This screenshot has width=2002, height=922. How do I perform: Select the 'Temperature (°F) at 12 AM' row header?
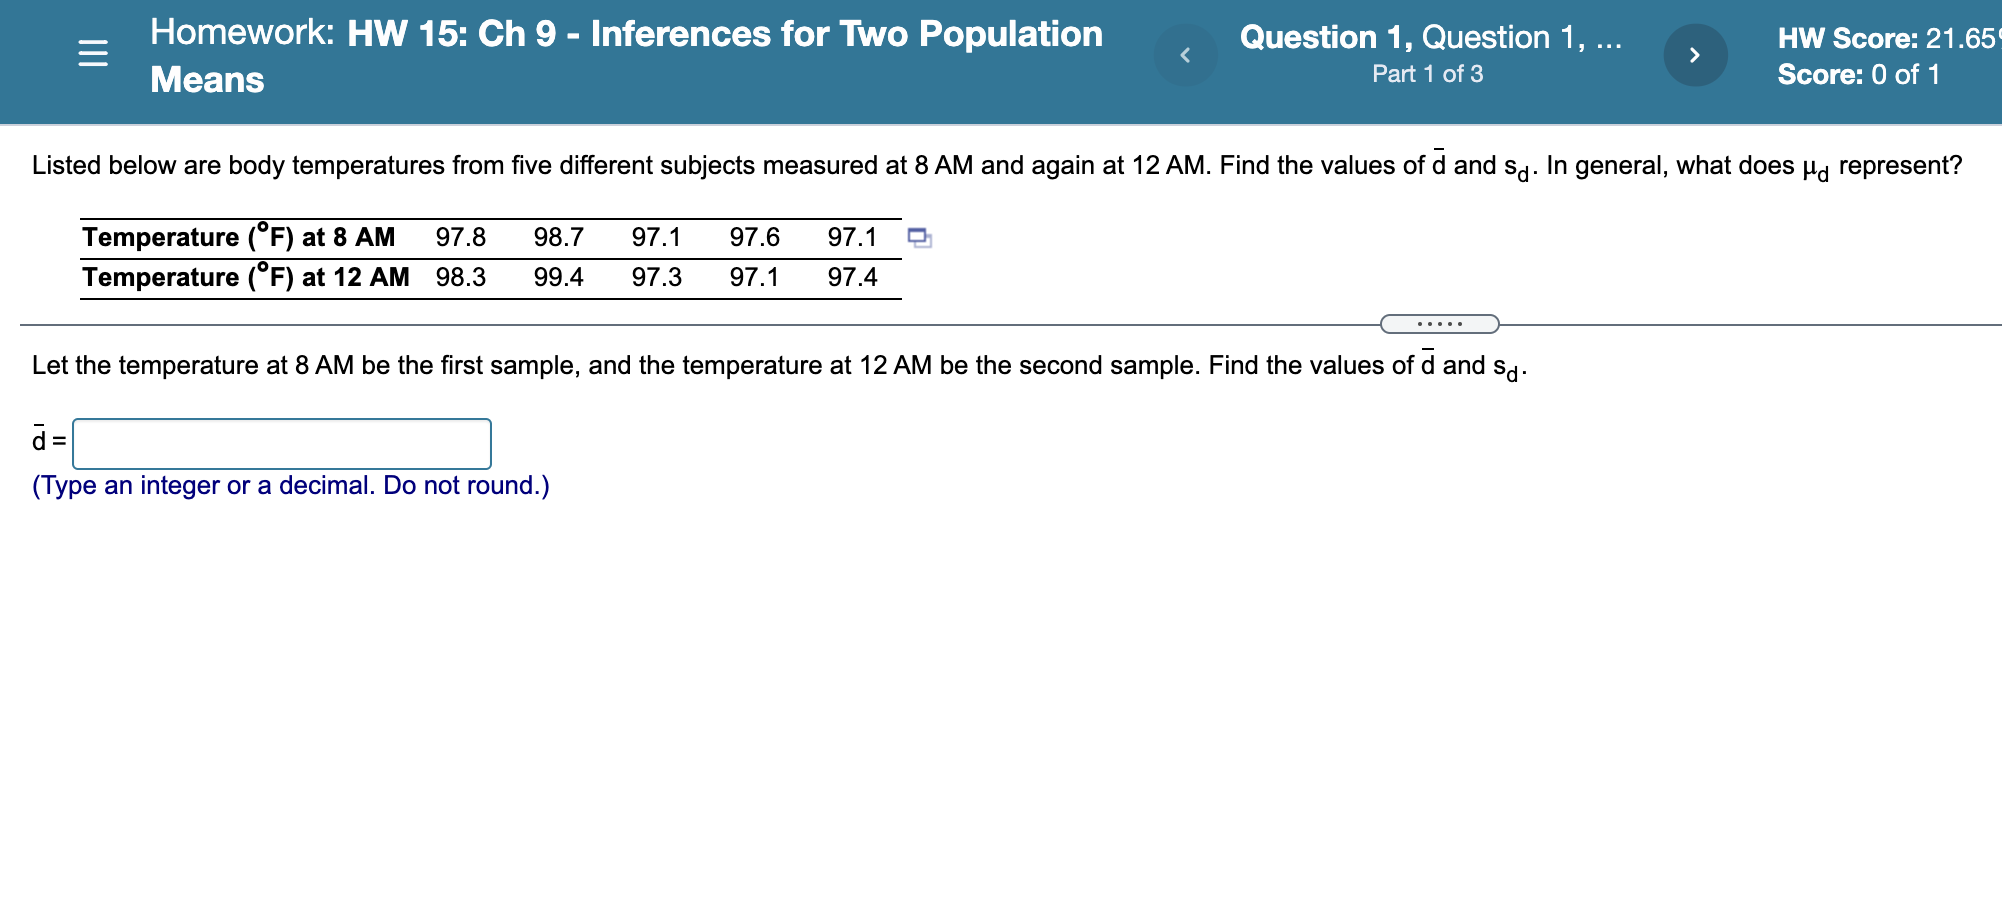click(x=246, y=277)
